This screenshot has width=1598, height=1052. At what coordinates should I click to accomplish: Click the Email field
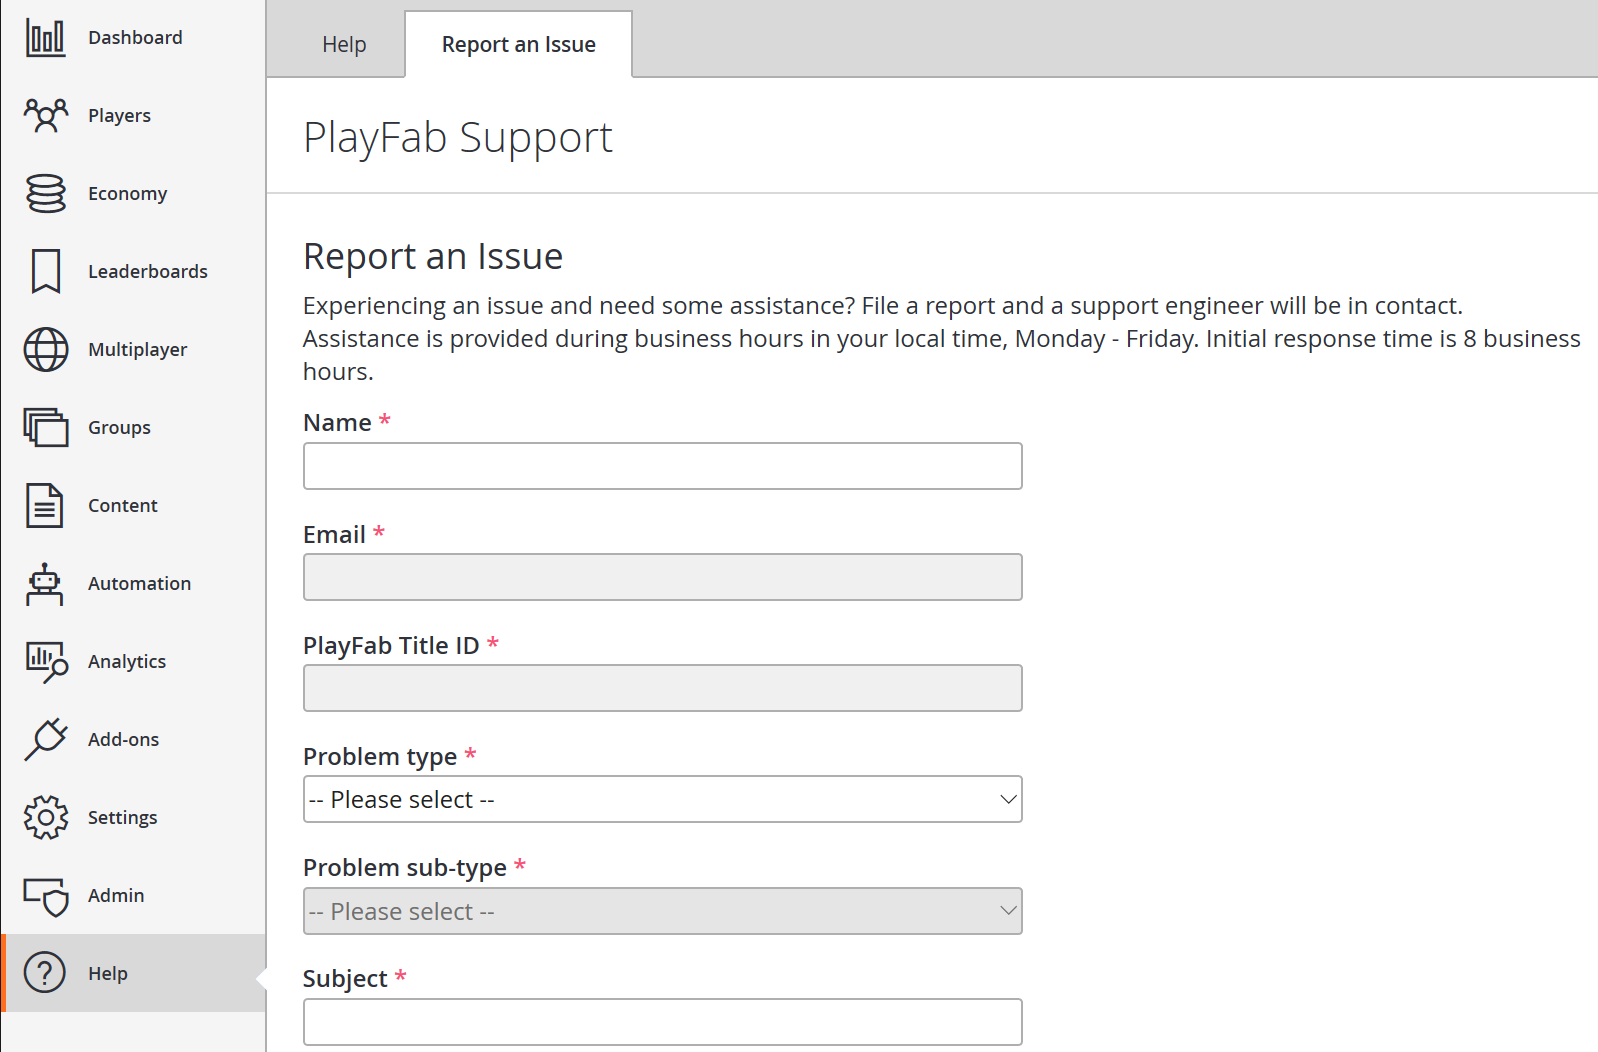click(x=662, y=577)
